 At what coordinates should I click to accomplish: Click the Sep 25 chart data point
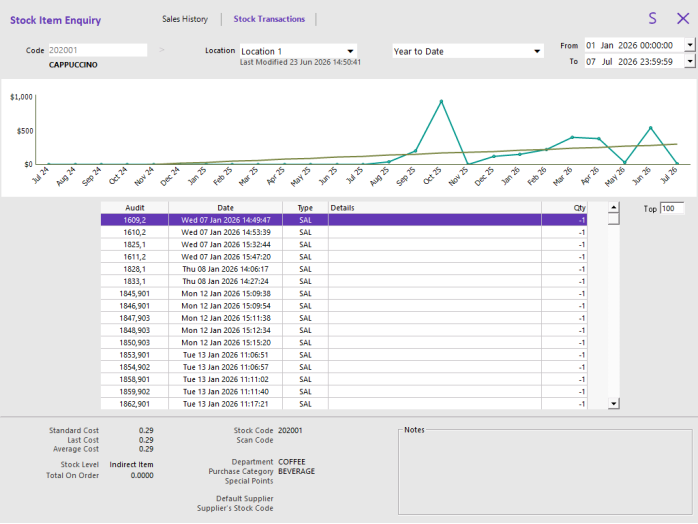point(415,151)
